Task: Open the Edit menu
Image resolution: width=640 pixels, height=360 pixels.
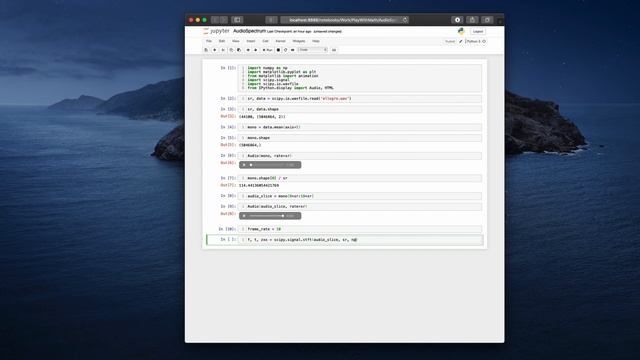Action: (222, 41)
